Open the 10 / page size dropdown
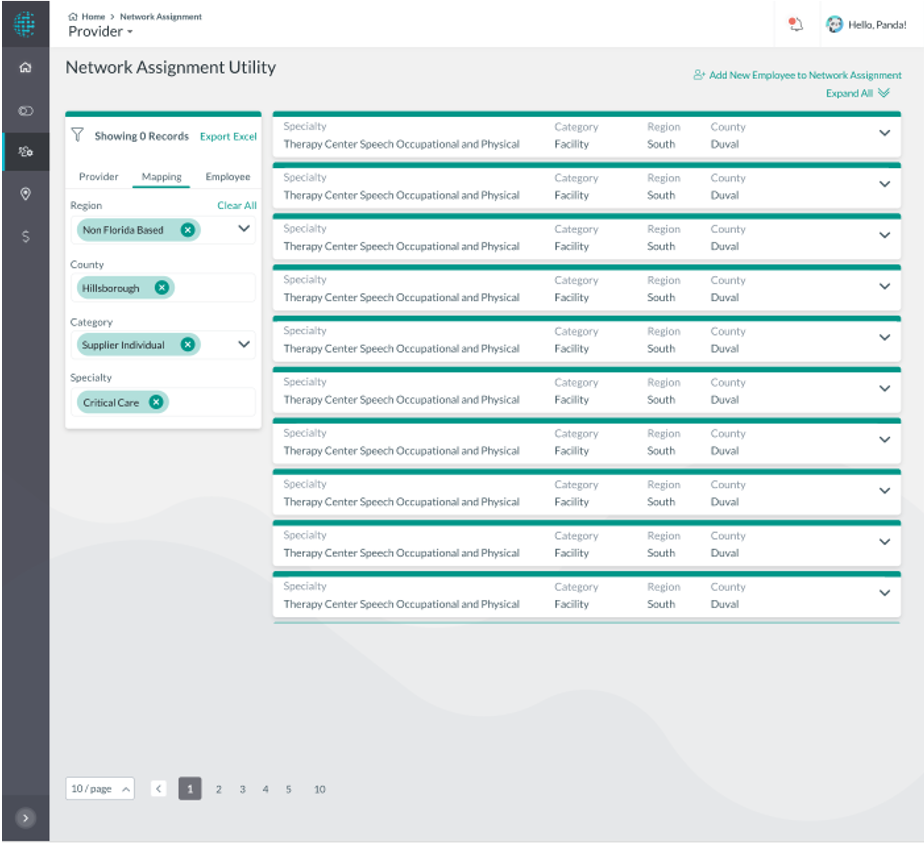Viewport: 924px width, 843px height. point(100,789)
